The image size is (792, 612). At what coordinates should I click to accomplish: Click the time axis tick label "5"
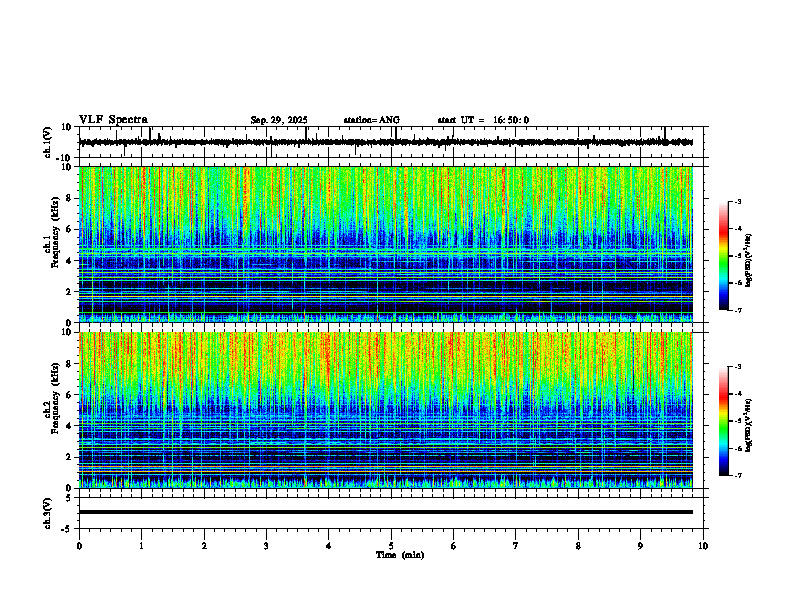391,546
